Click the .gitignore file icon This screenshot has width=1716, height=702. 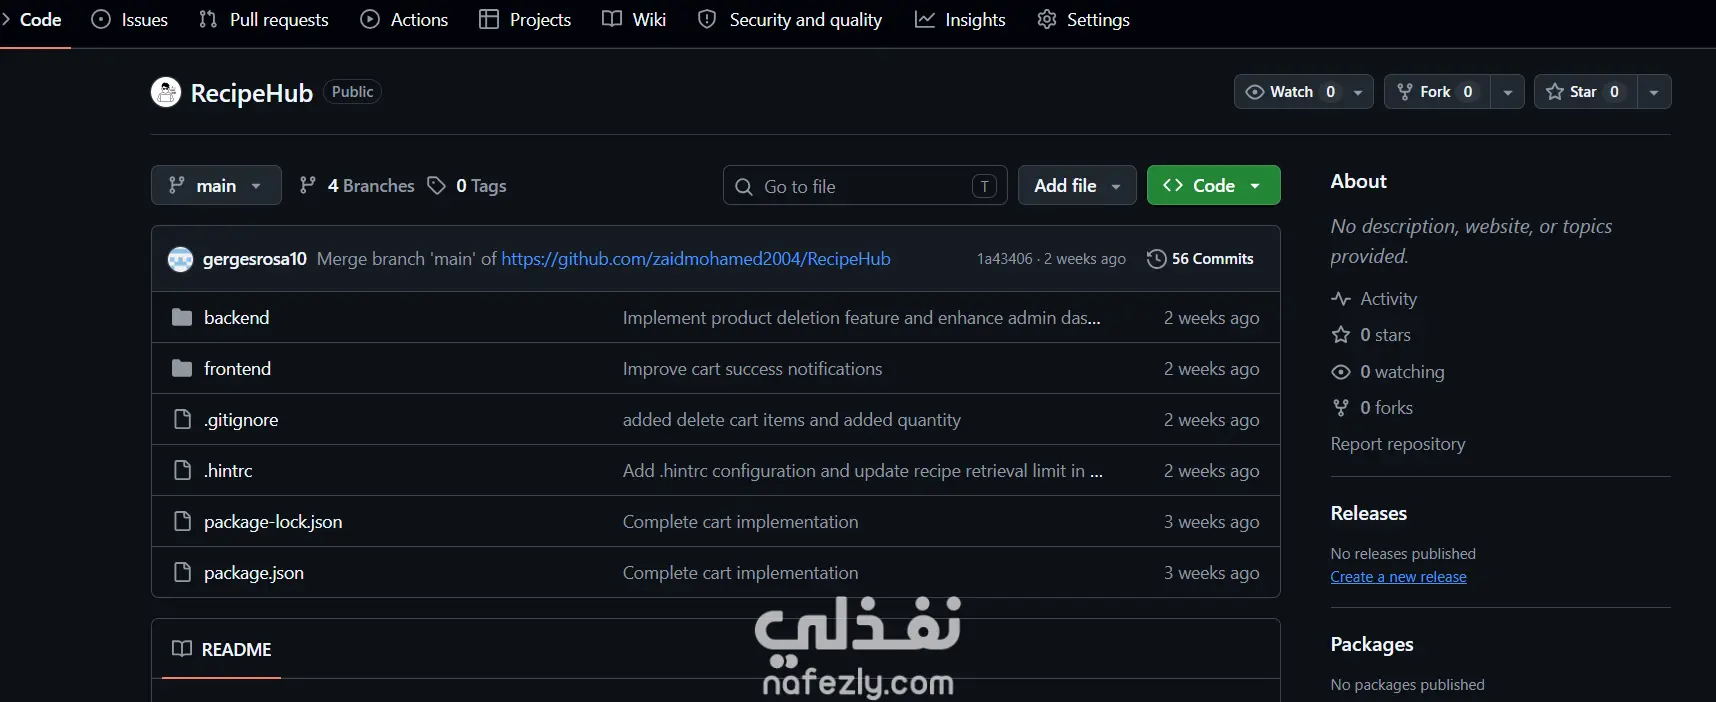pos(182,419)
